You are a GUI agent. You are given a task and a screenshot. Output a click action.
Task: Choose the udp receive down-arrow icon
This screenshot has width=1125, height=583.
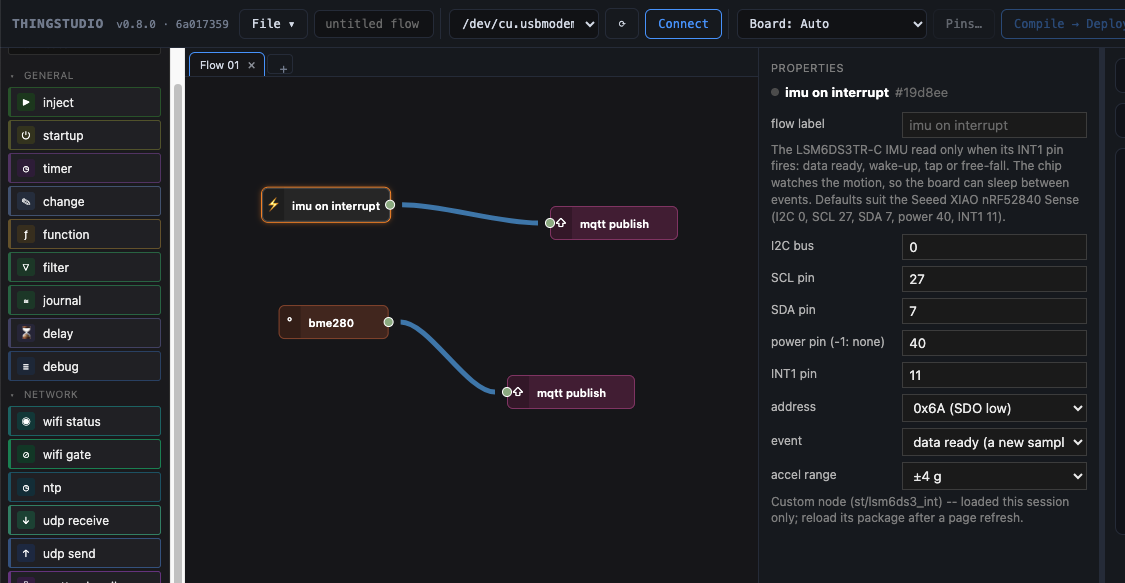tap(26, 521)
